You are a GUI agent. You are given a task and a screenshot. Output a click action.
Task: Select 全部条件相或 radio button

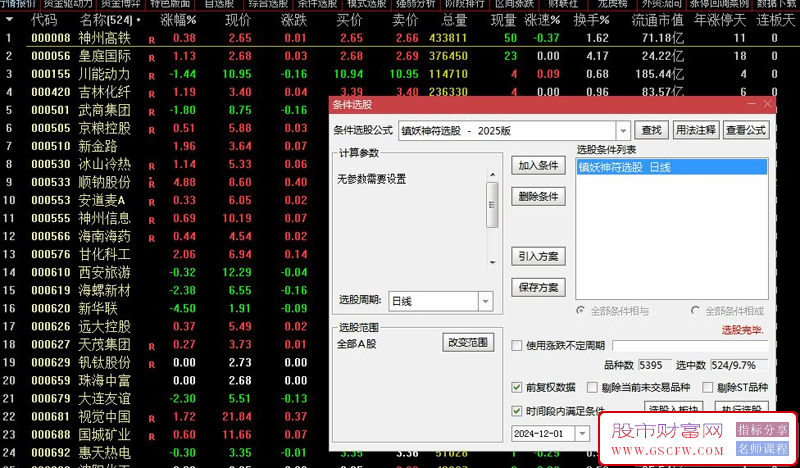(x=695, y=310)
